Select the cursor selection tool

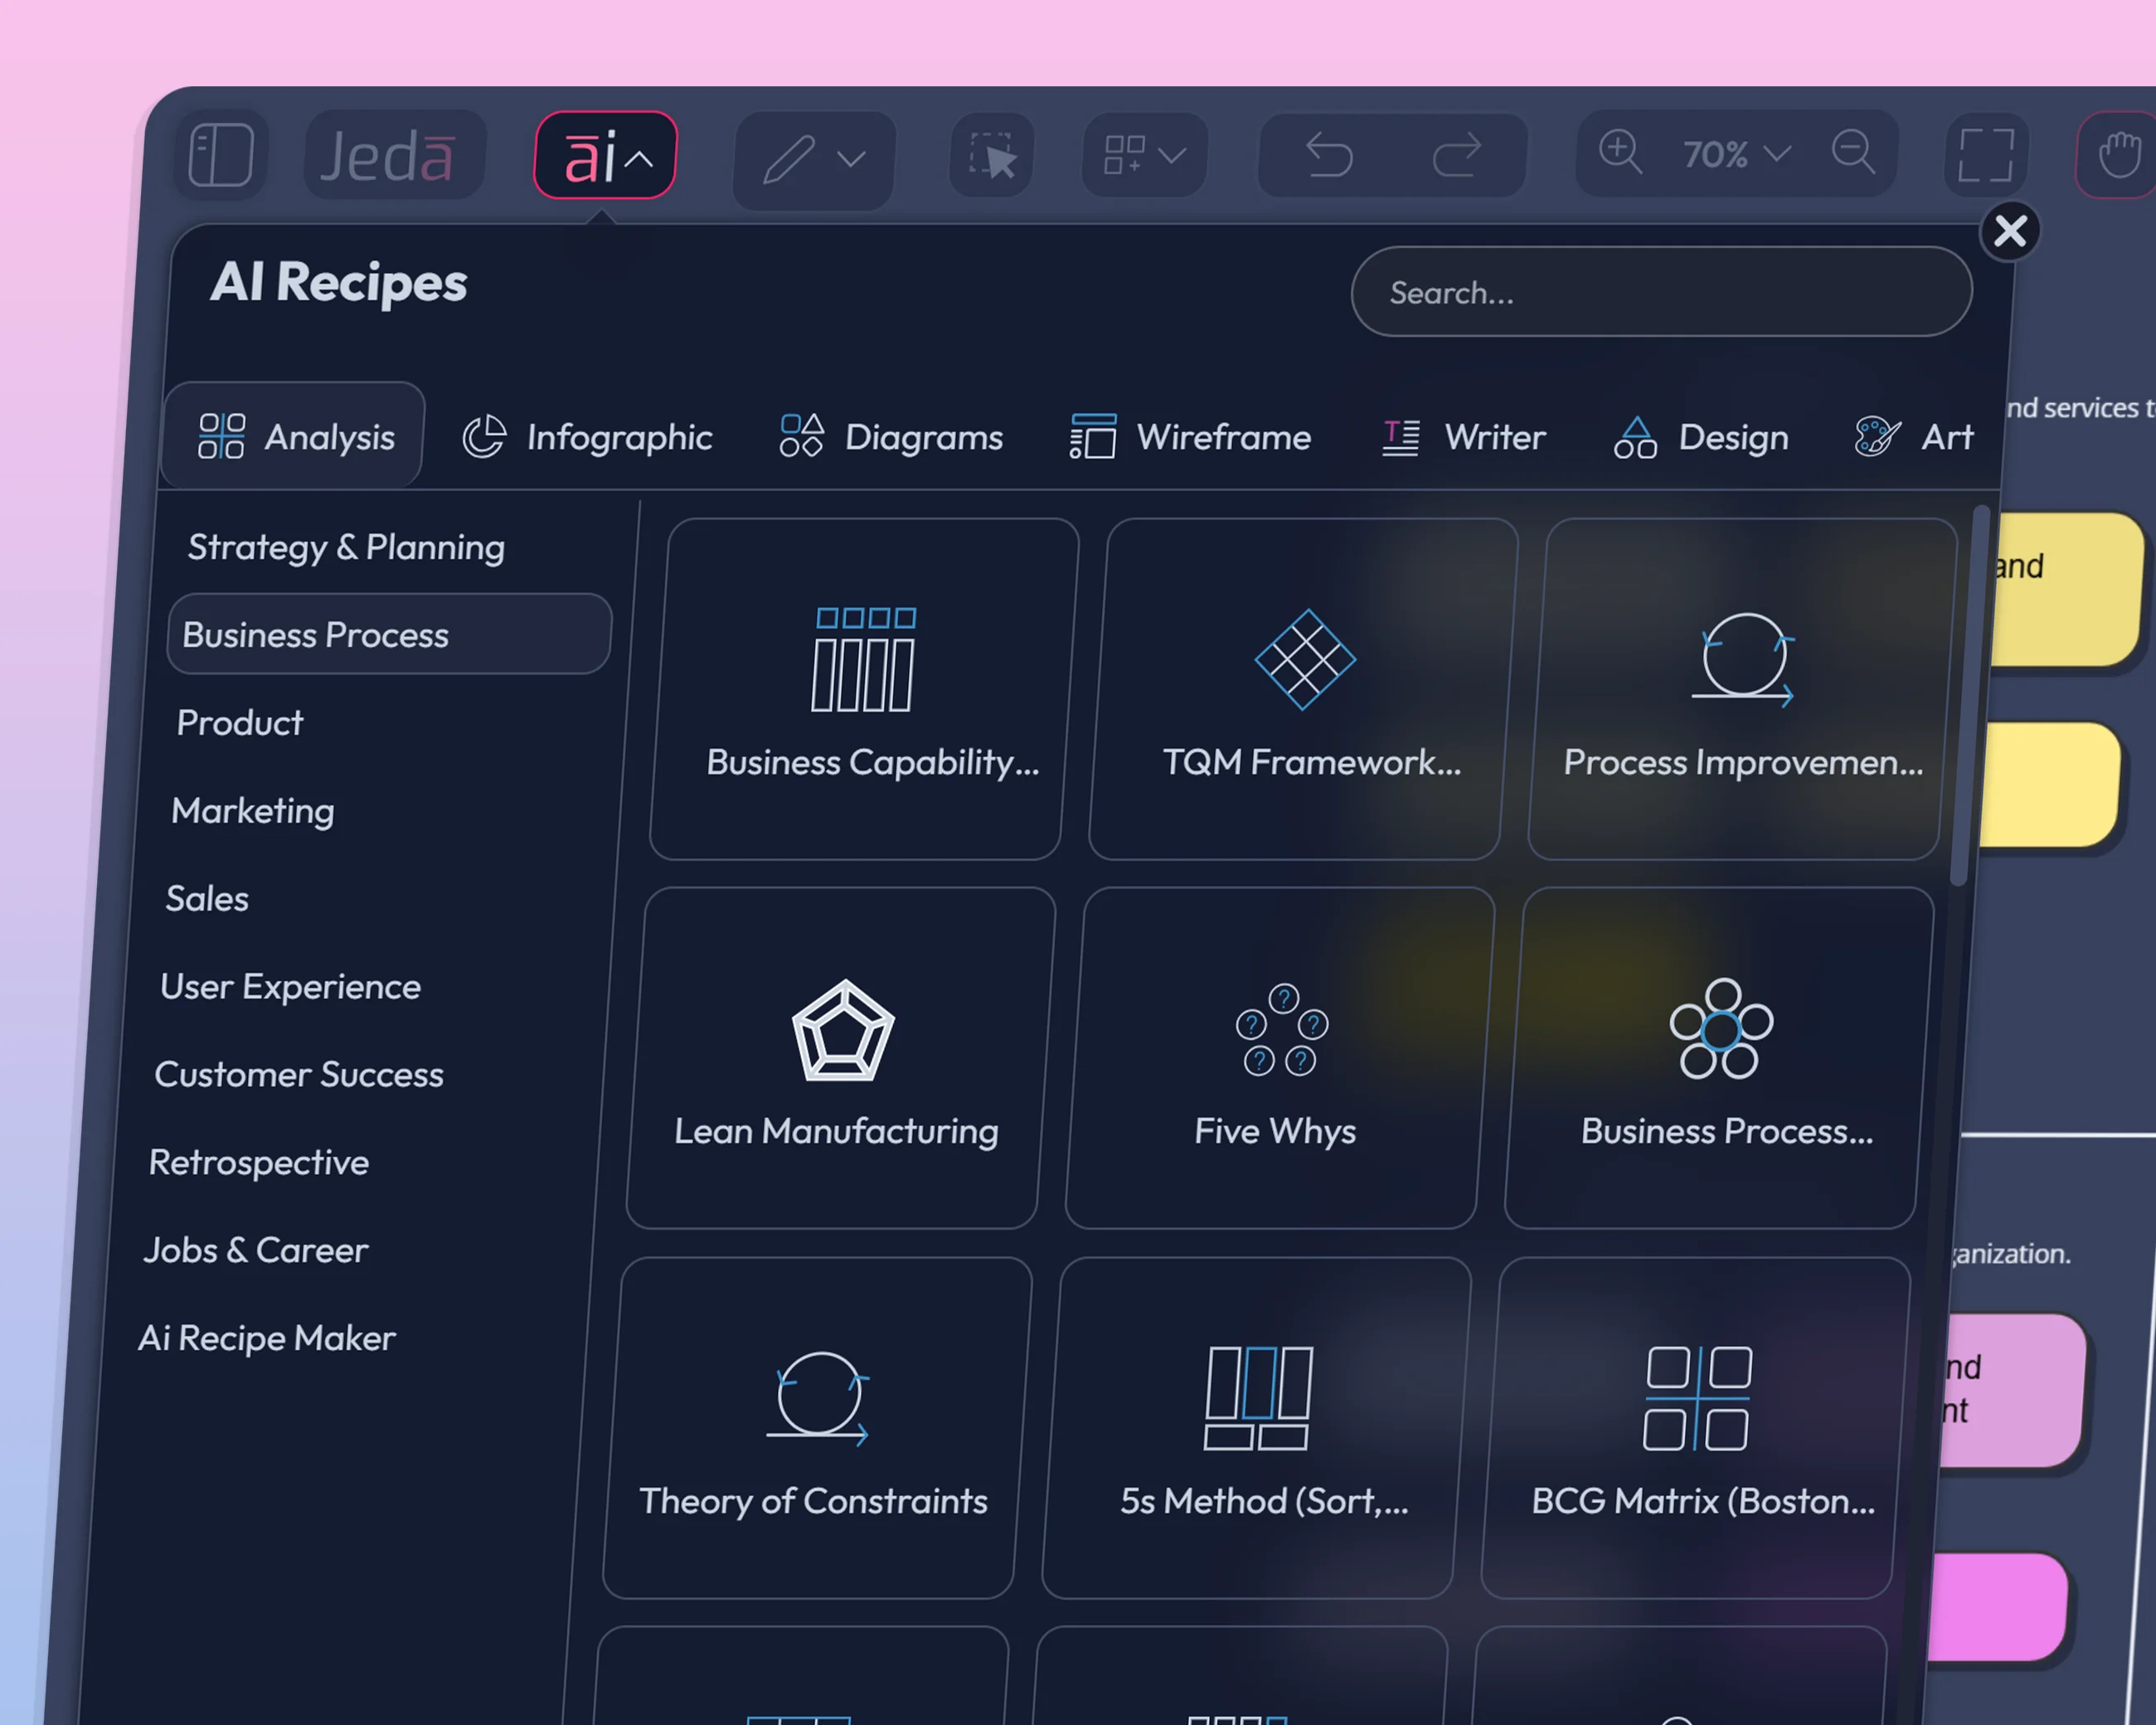pyautogui.click(x=991, y=157)
